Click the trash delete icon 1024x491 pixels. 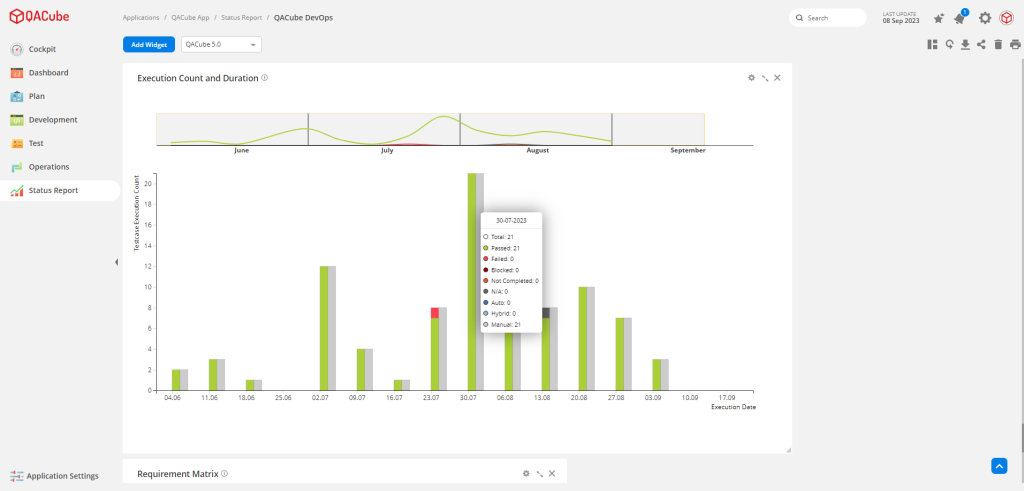click(x=998, y=44)
